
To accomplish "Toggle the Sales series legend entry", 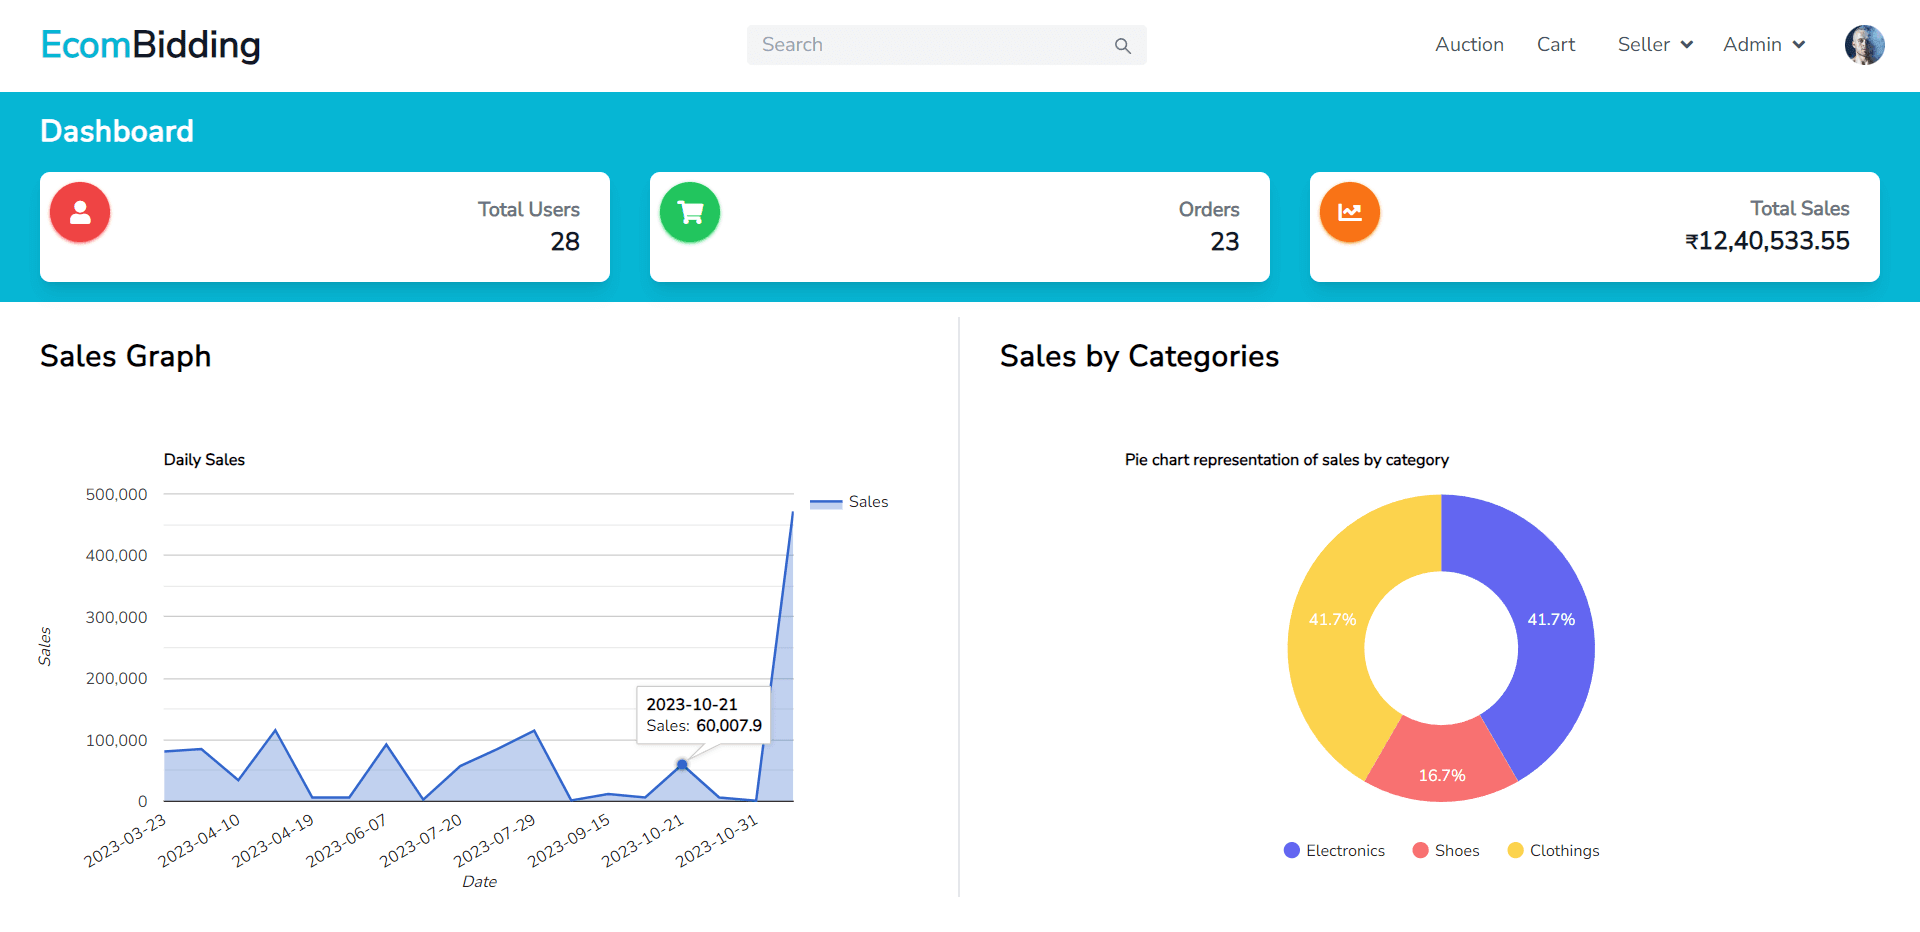I will tap(849, 502).
